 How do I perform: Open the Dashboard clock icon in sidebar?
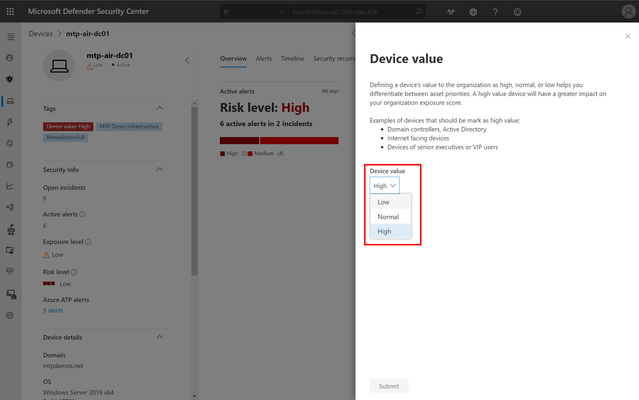[x=10, y=58]
